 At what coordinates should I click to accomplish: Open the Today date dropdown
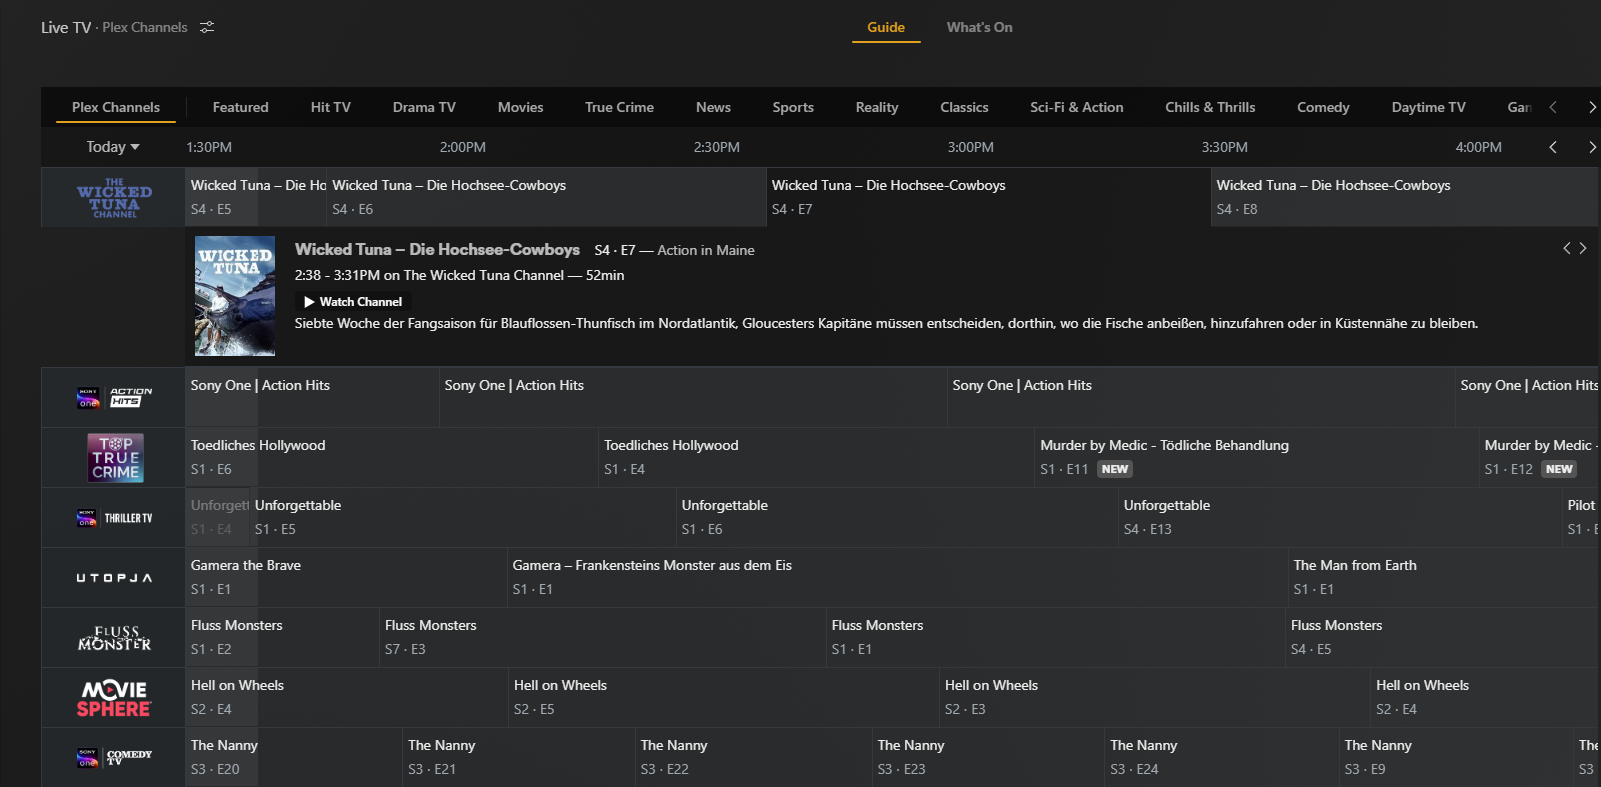point(113,147)
